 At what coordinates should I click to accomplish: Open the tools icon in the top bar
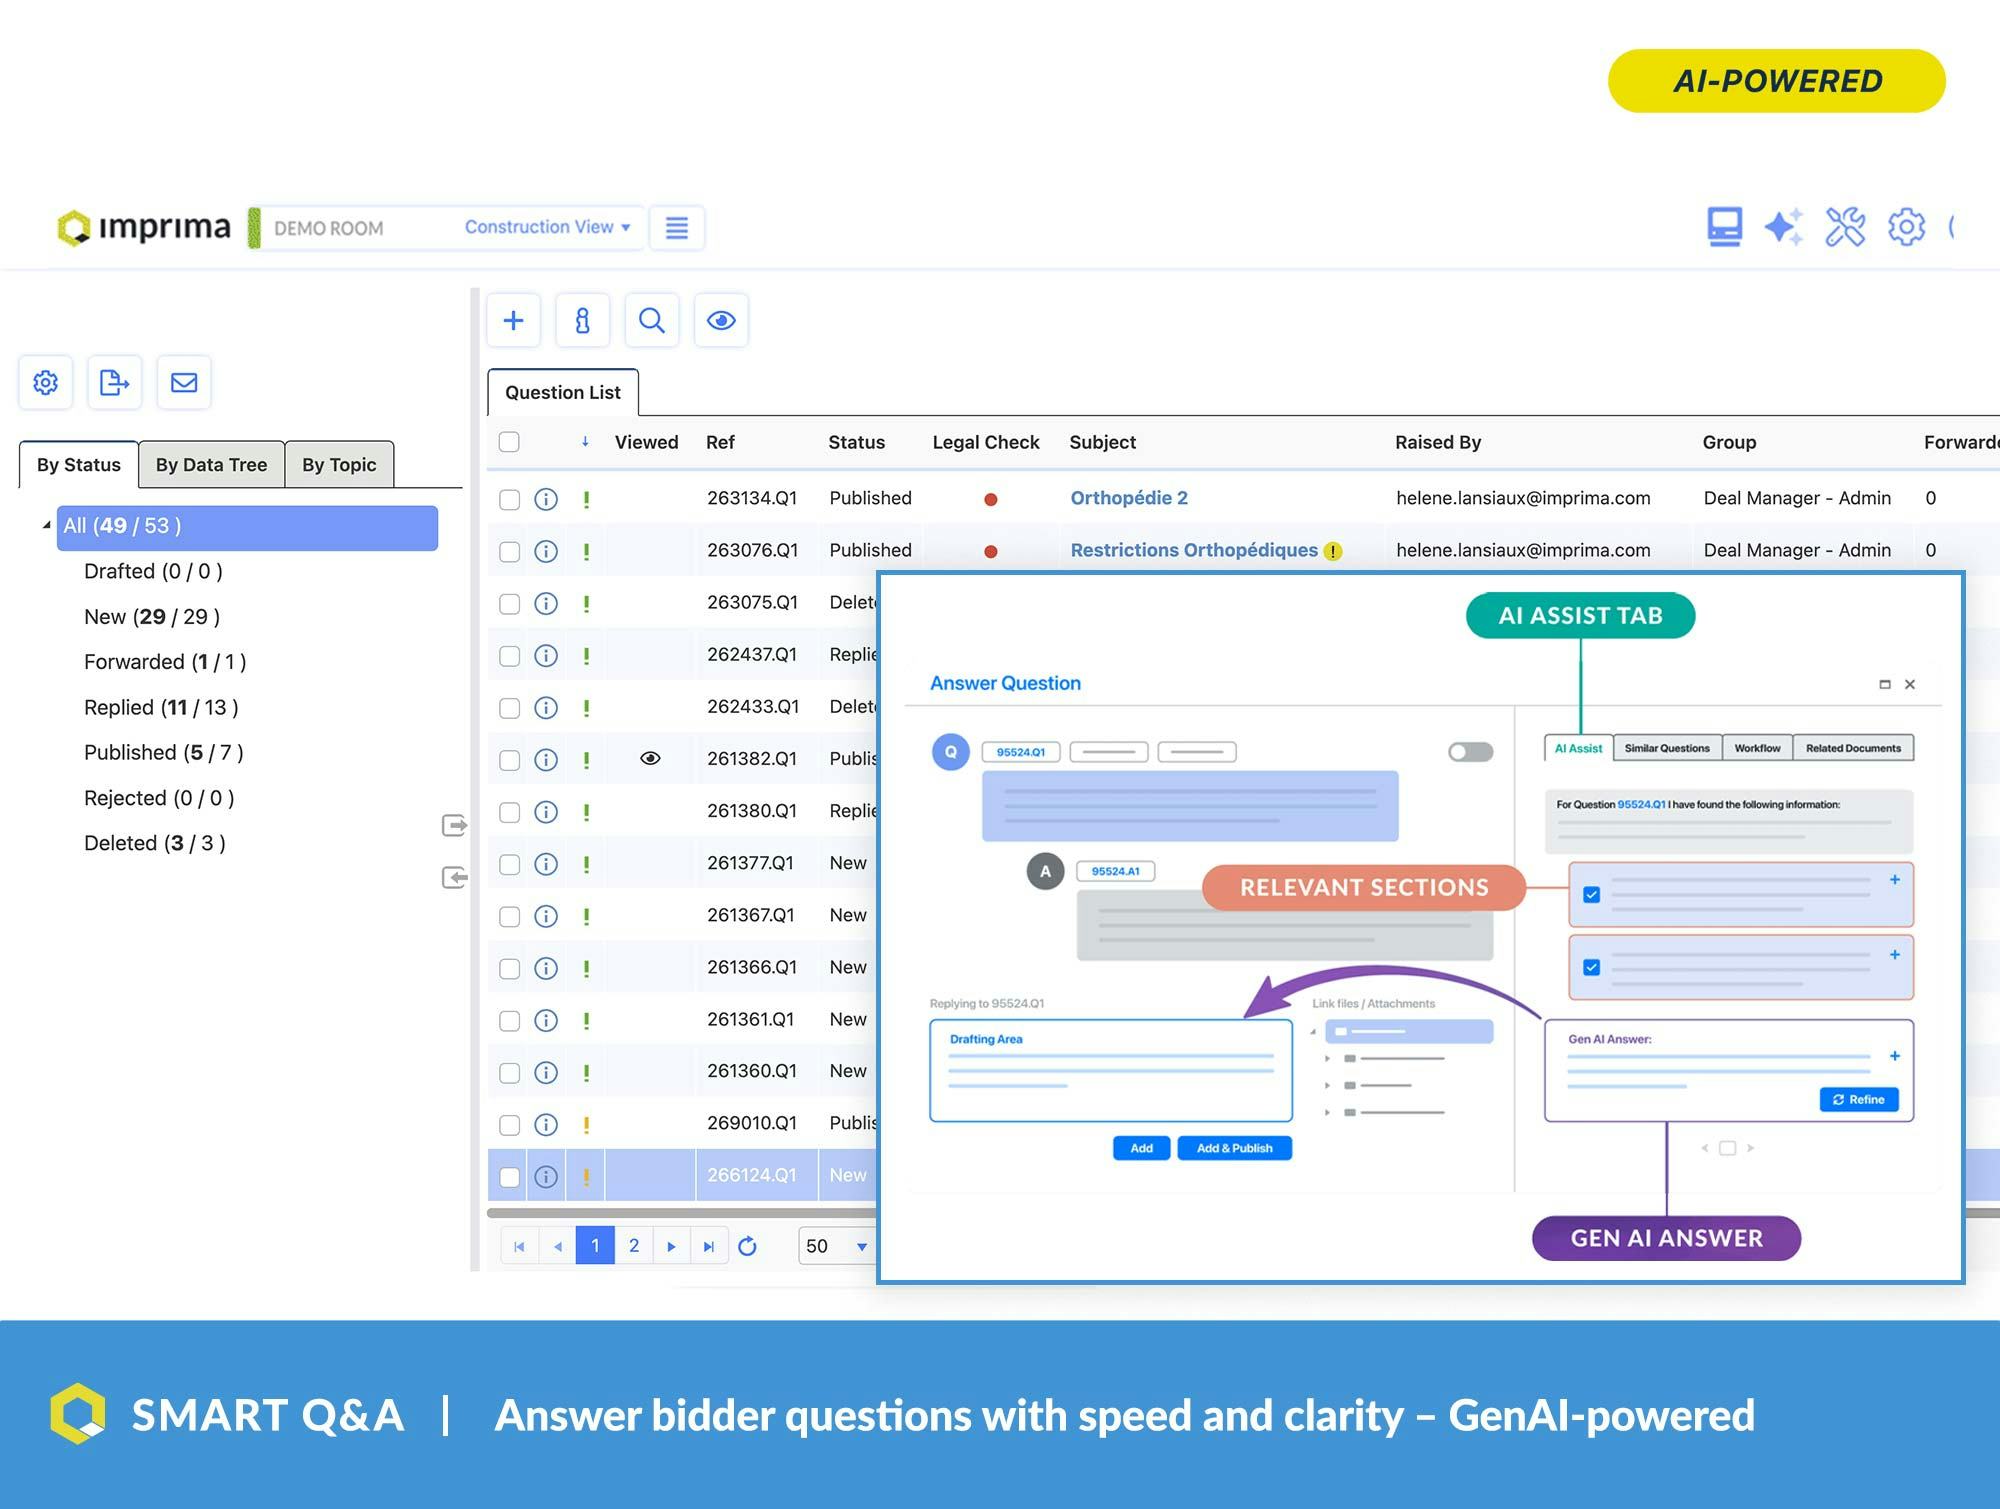pyautogui.click(x=1847, y=227)
